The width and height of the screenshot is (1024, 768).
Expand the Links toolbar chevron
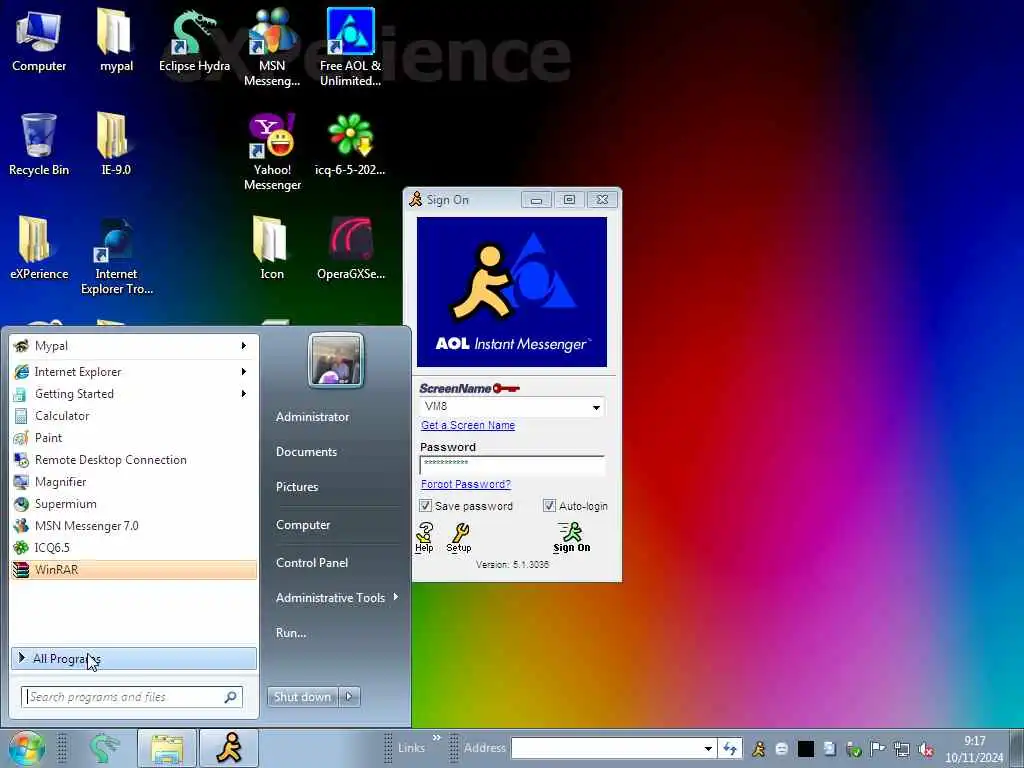click(436, 738)
